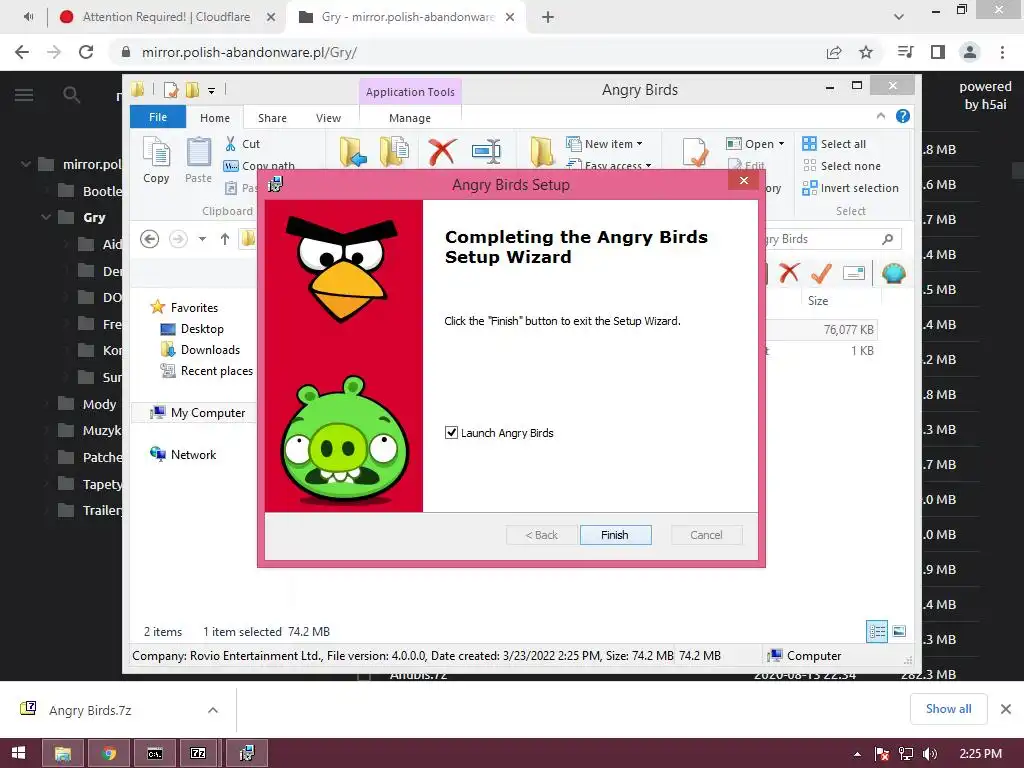This screenshot has height=768, width=1024.
Task: Open the Mody folder in the tree
Action: coord(88,404)
